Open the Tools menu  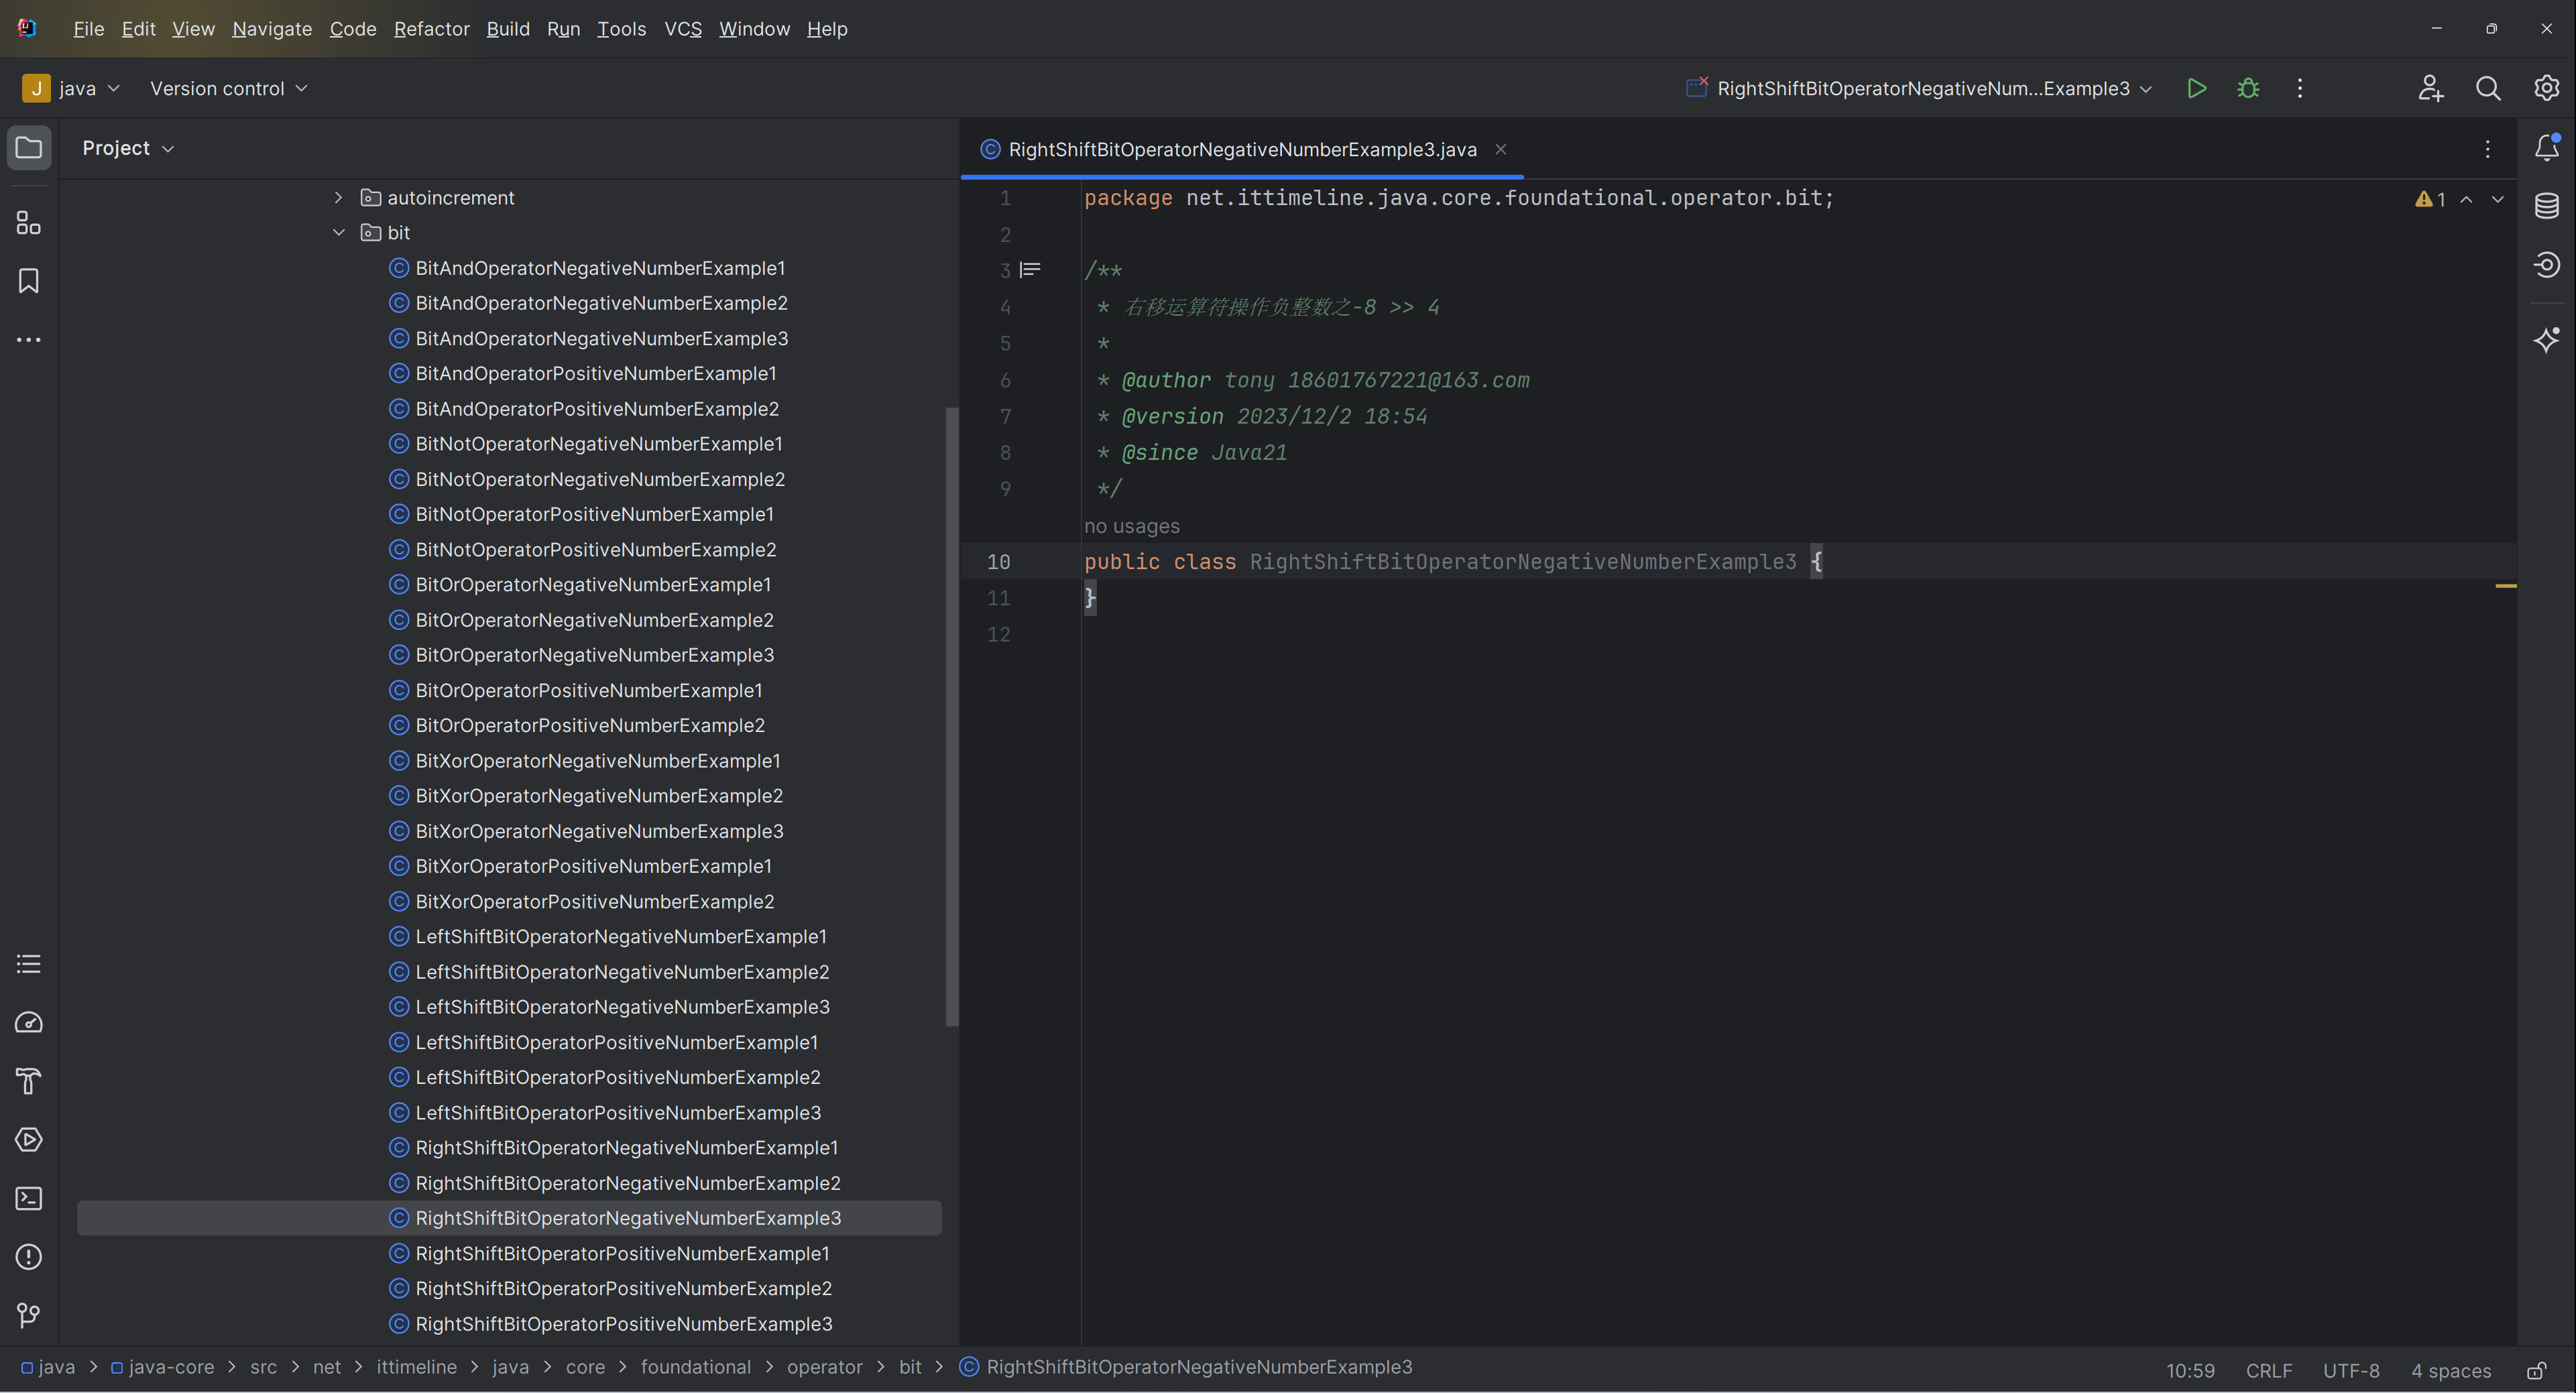(621, 29)
